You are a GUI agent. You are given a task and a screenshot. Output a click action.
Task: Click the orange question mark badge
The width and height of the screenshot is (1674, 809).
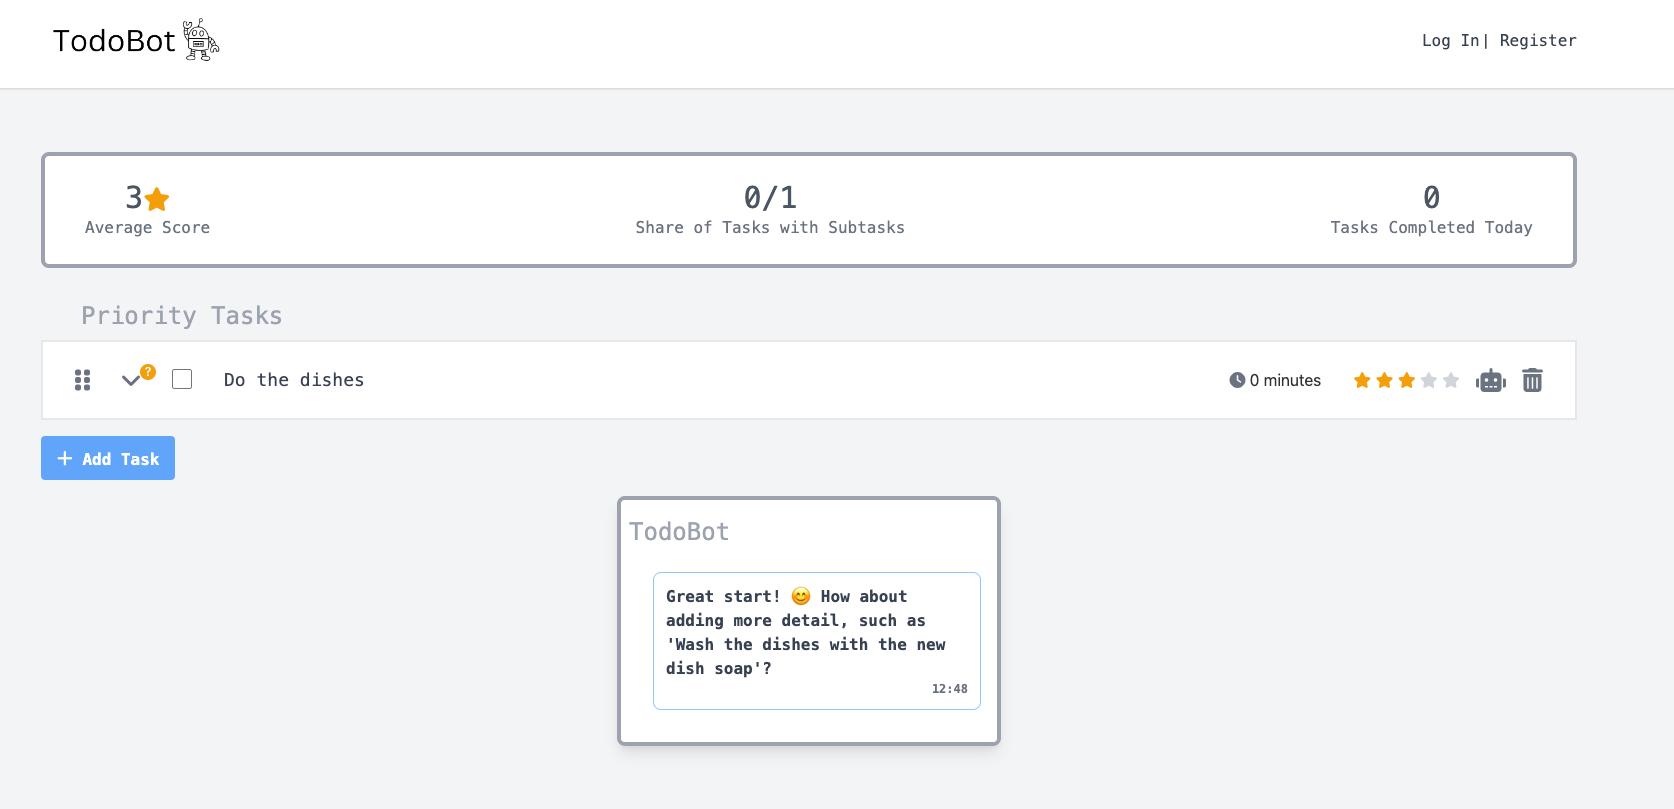[148, 372]
